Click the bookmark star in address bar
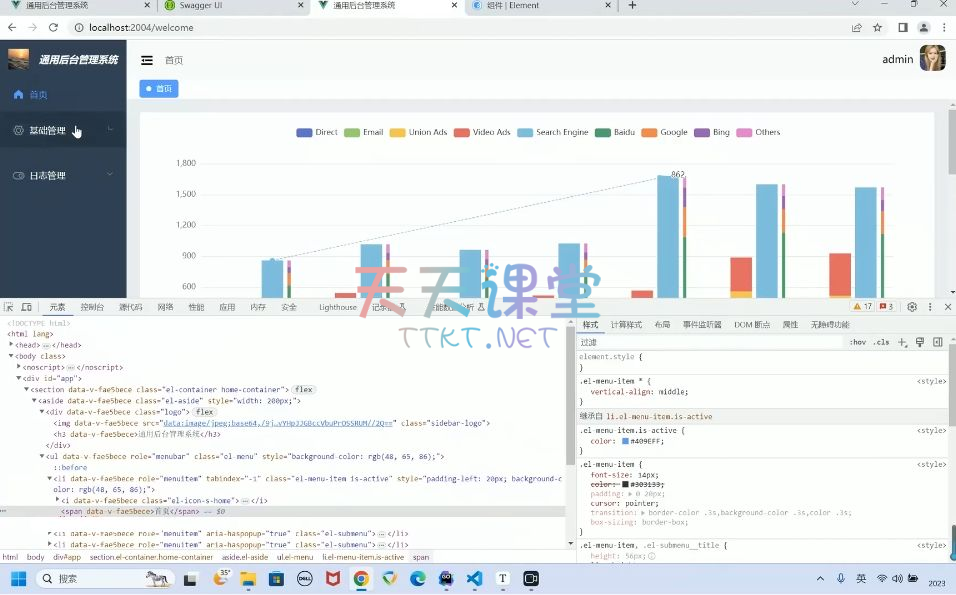Viewport: 956px width, 595px height. 878,27
